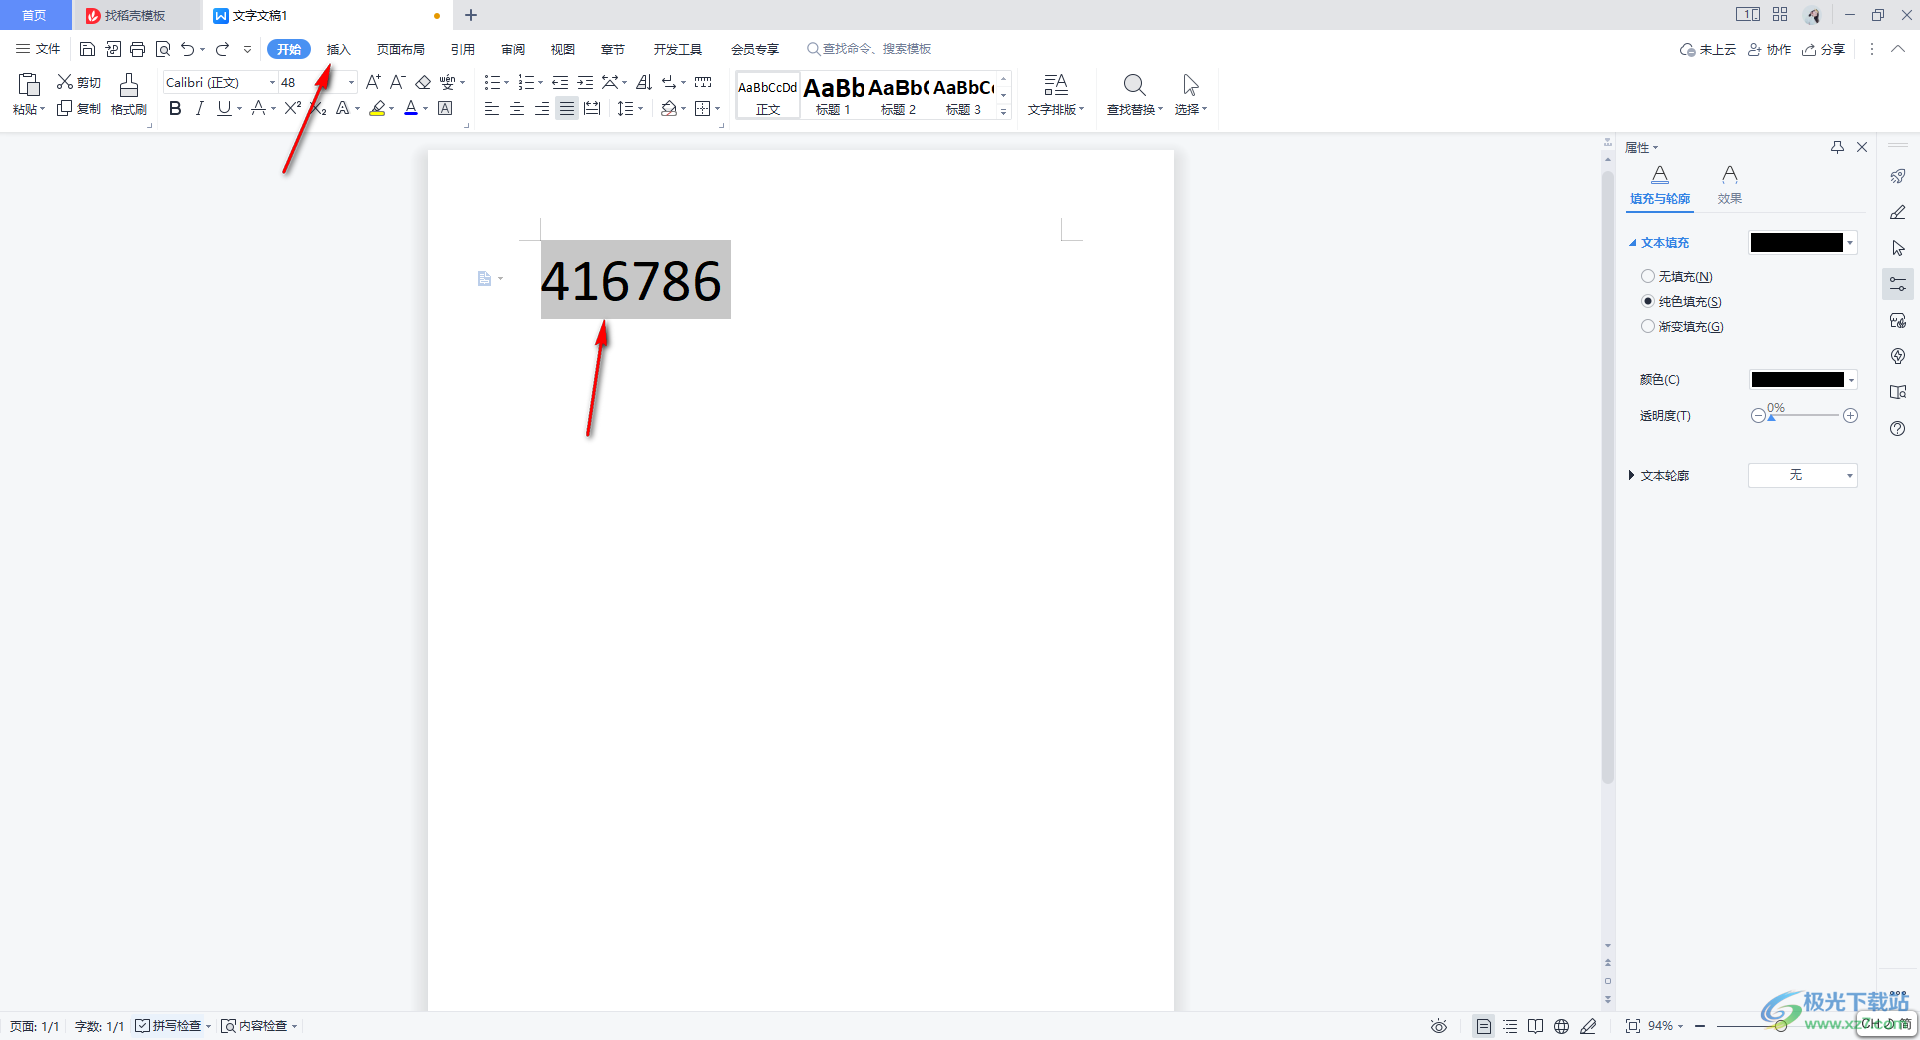
Task: Click the Save icon in quick access toolbar
Action: point(87,49)
